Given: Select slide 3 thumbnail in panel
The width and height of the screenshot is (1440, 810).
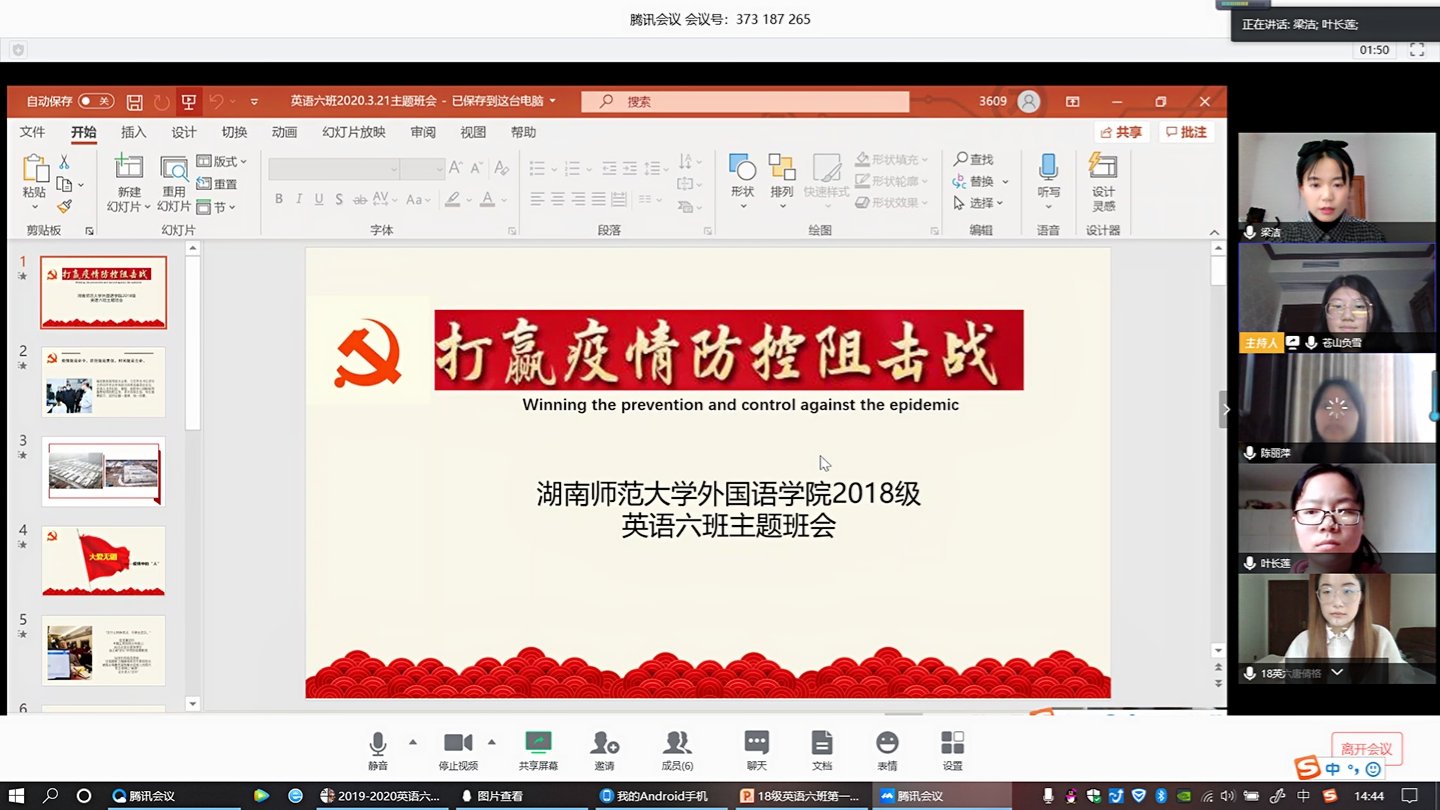Looking at the screenshot, I should [103, 472].
